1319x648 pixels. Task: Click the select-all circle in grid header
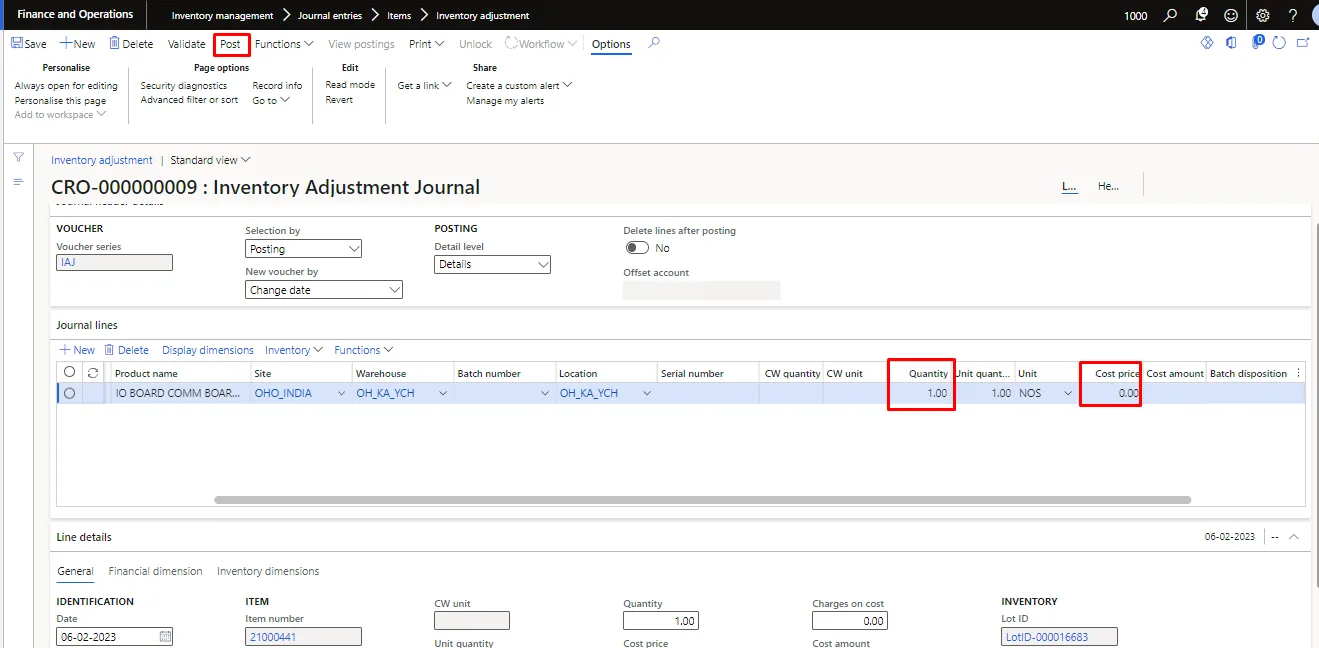coord(69,372)
